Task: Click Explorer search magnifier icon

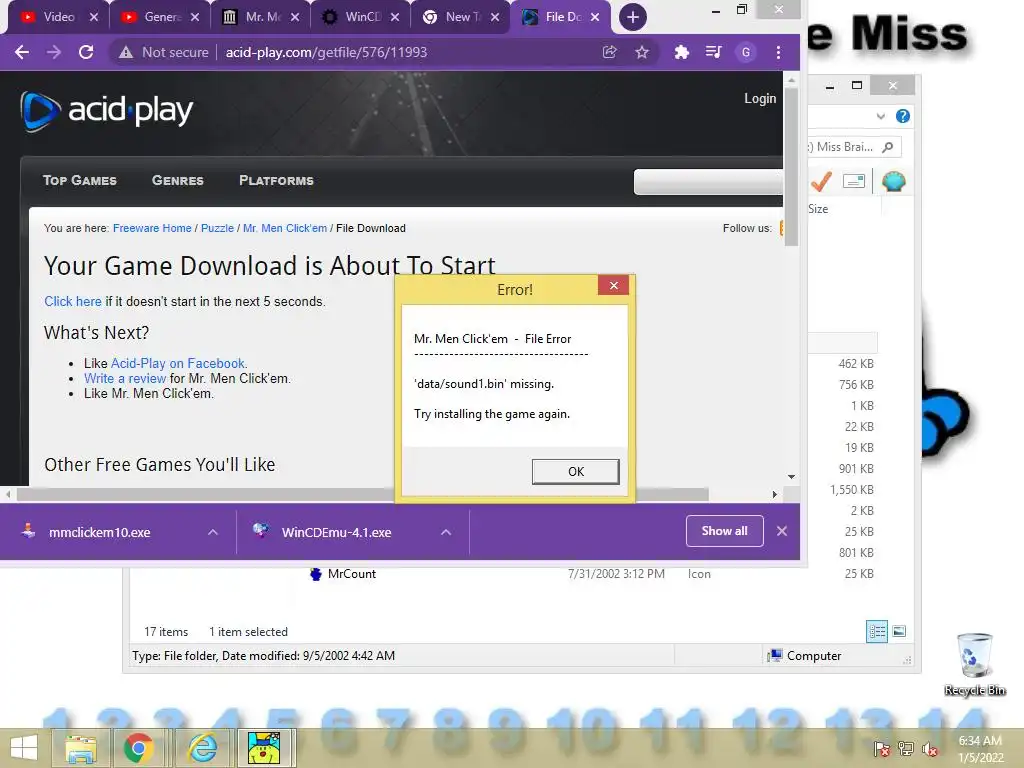Action: coord(888,147)
